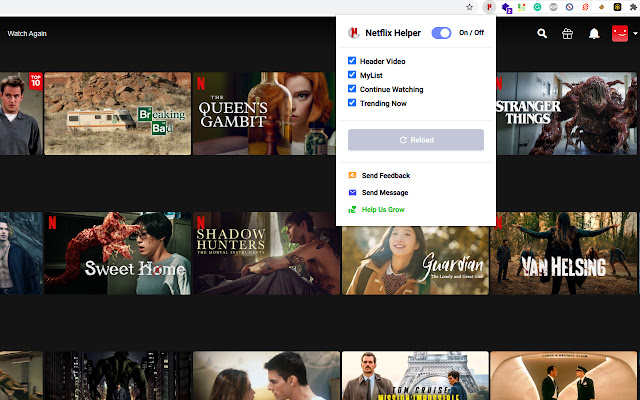
Task: Open the Breaking Bad thumbnail
Action: tap(118, 113)
